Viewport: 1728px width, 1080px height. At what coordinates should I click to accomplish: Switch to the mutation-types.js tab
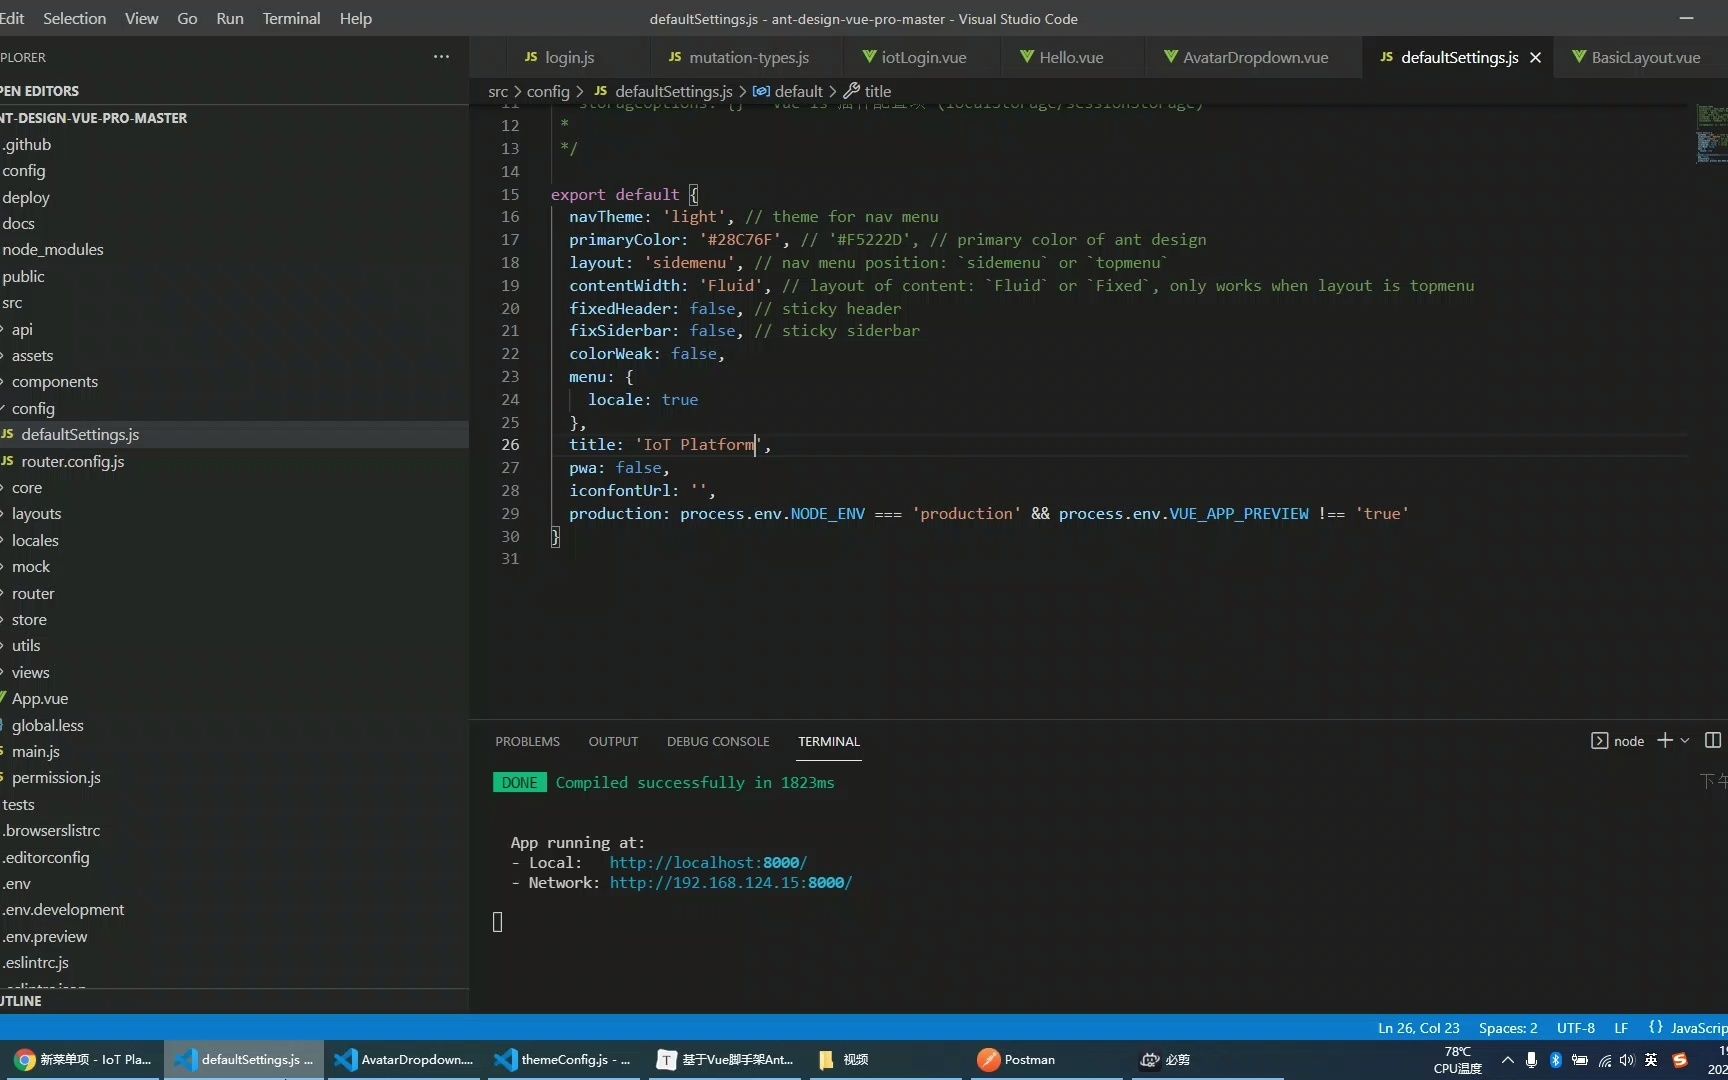click(739, 57)
